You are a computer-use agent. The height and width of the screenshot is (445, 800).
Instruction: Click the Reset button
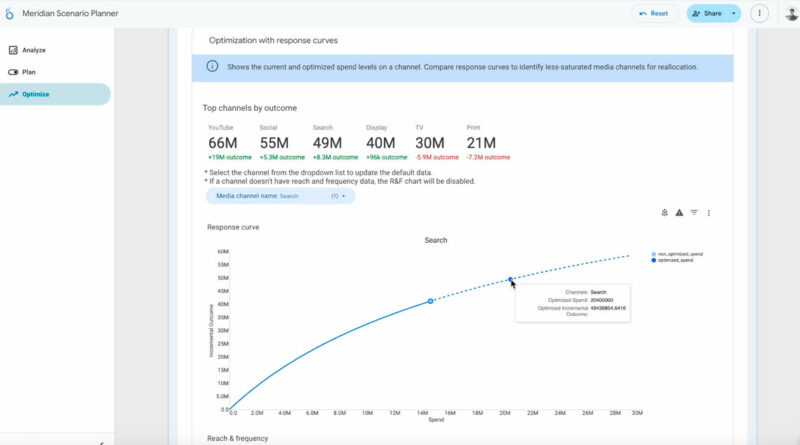[x=653, y=13]
